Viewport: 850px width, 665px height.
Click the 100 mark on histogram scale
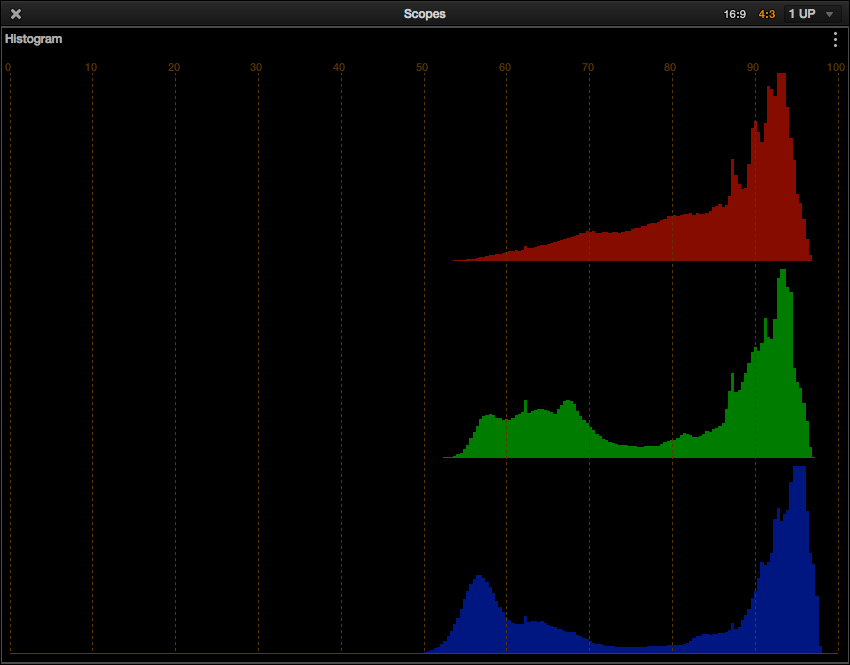[x=834, y=68]
